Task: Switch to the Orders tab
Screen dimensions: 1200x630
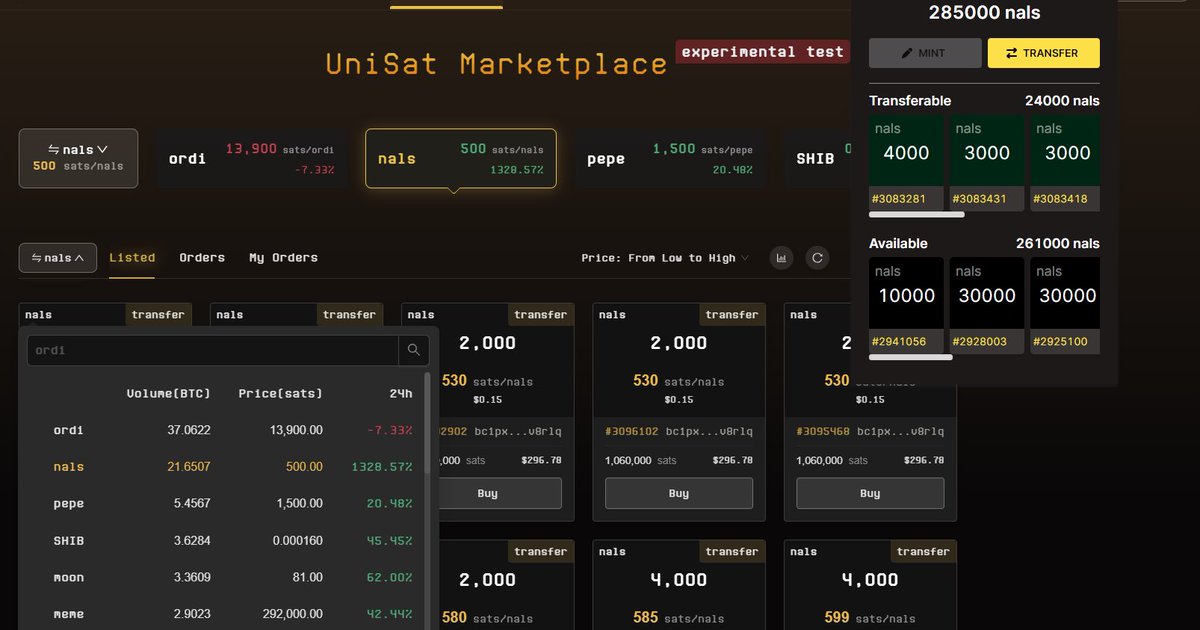Action: [x=202, y=258]
